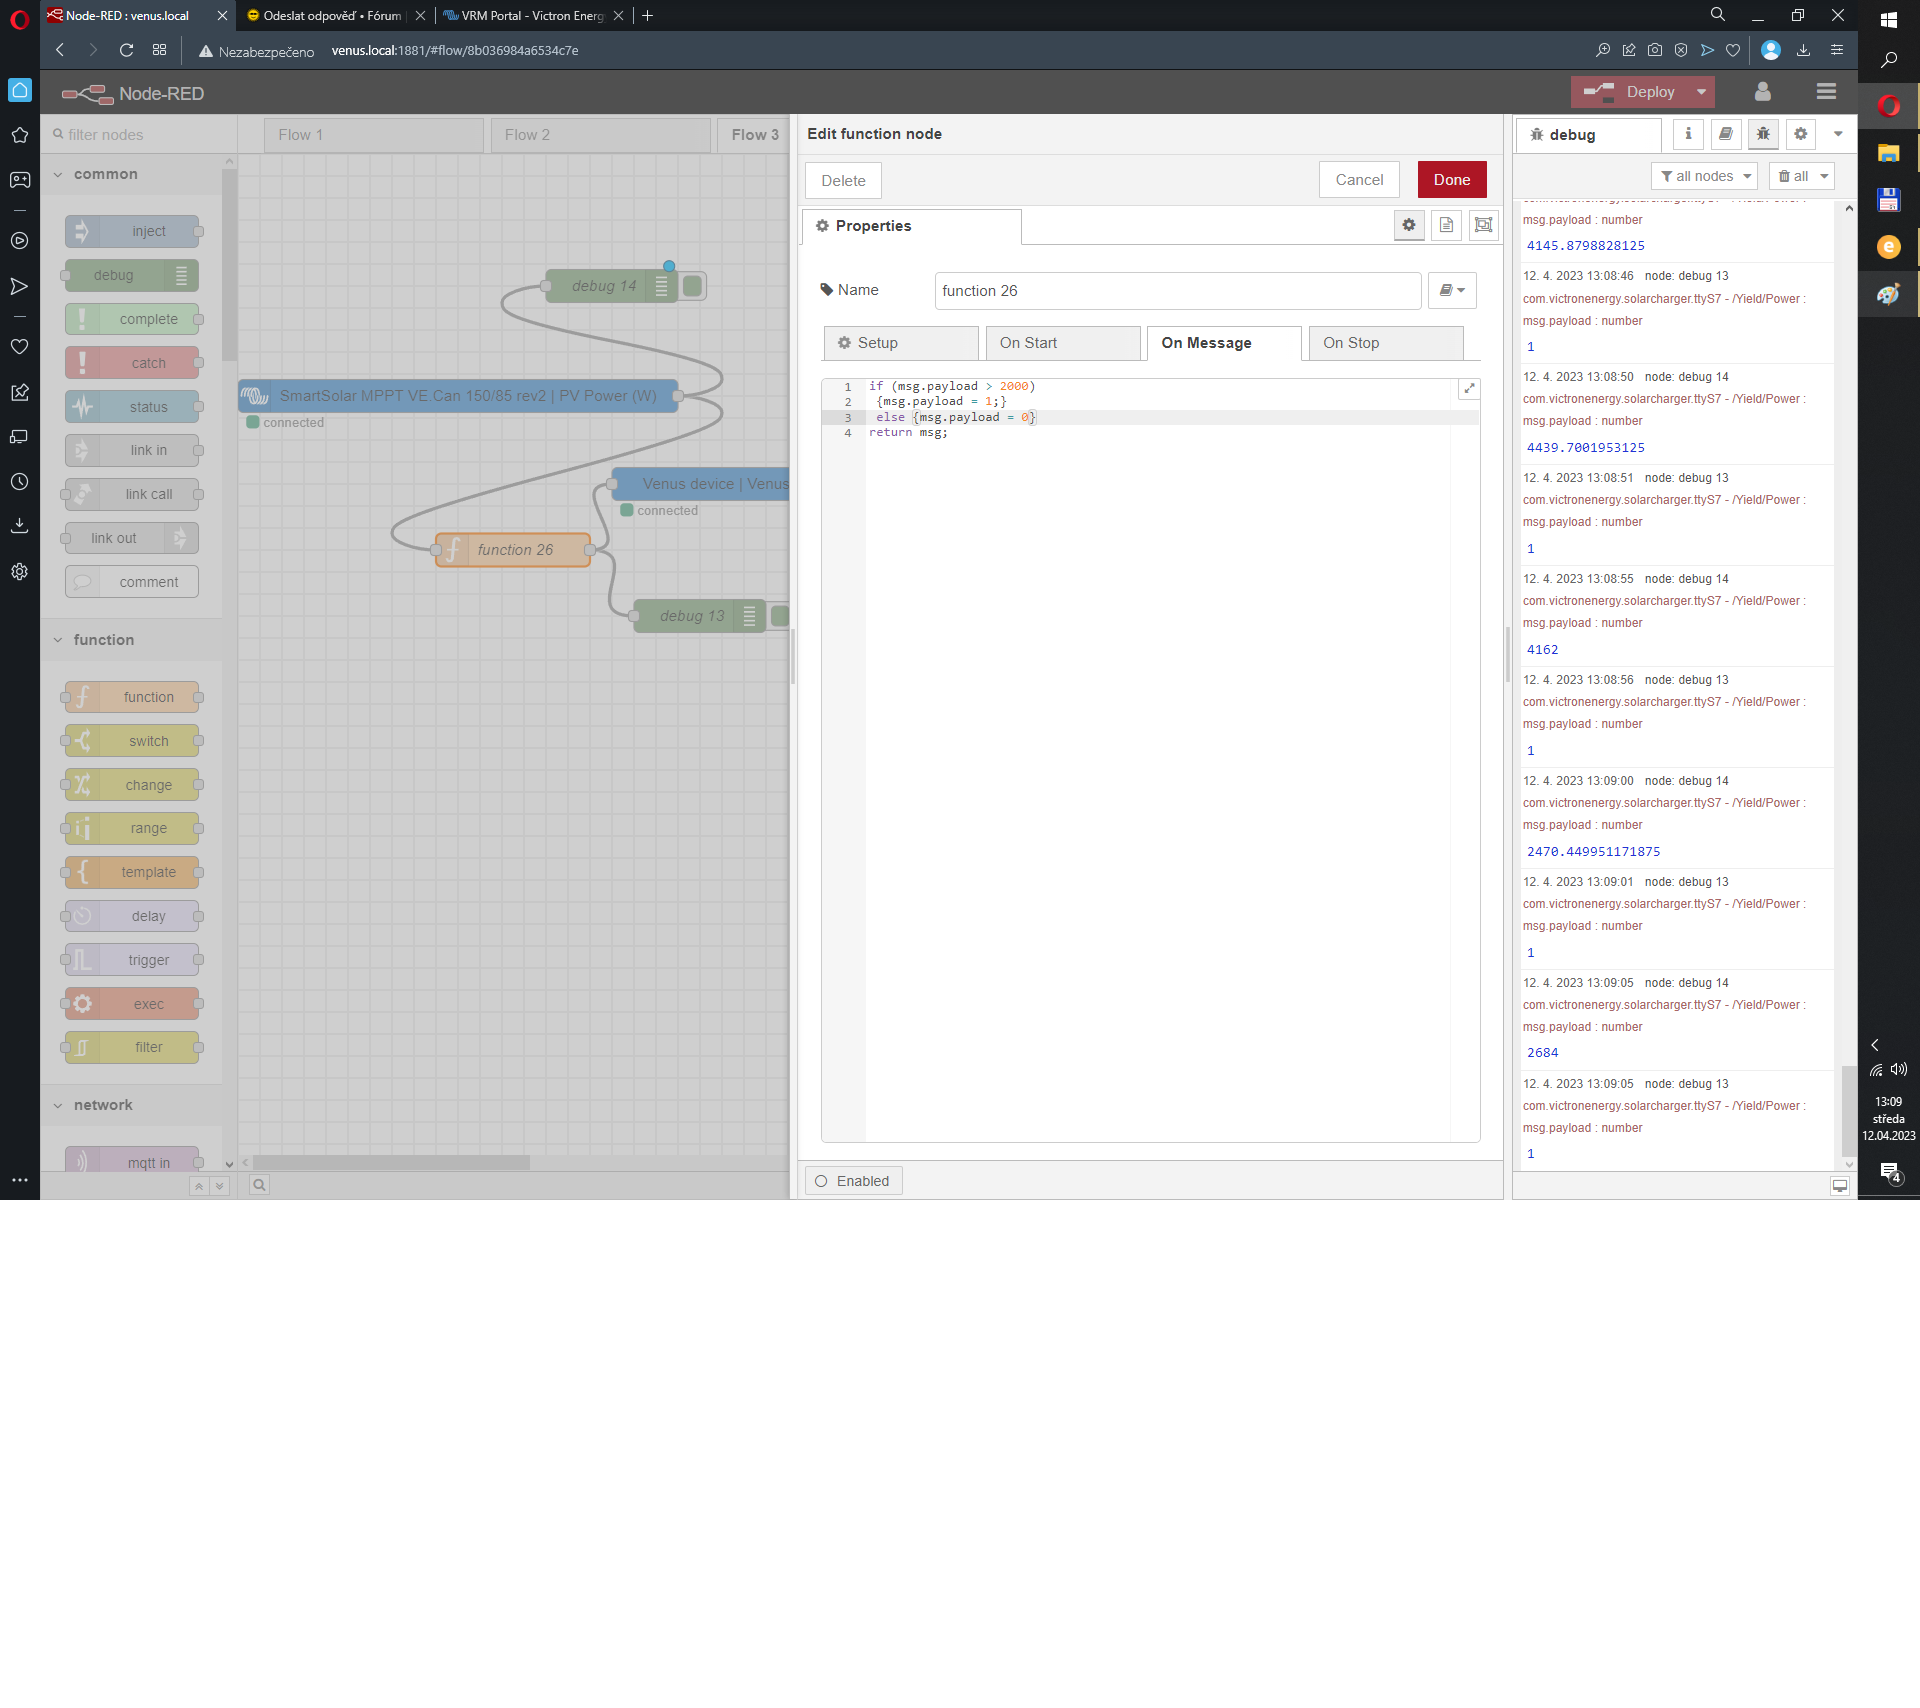Viewport: 1920px width, 1708px height.
Task: Open the all nodes filter dropdown
Action: click(1705, 176)
